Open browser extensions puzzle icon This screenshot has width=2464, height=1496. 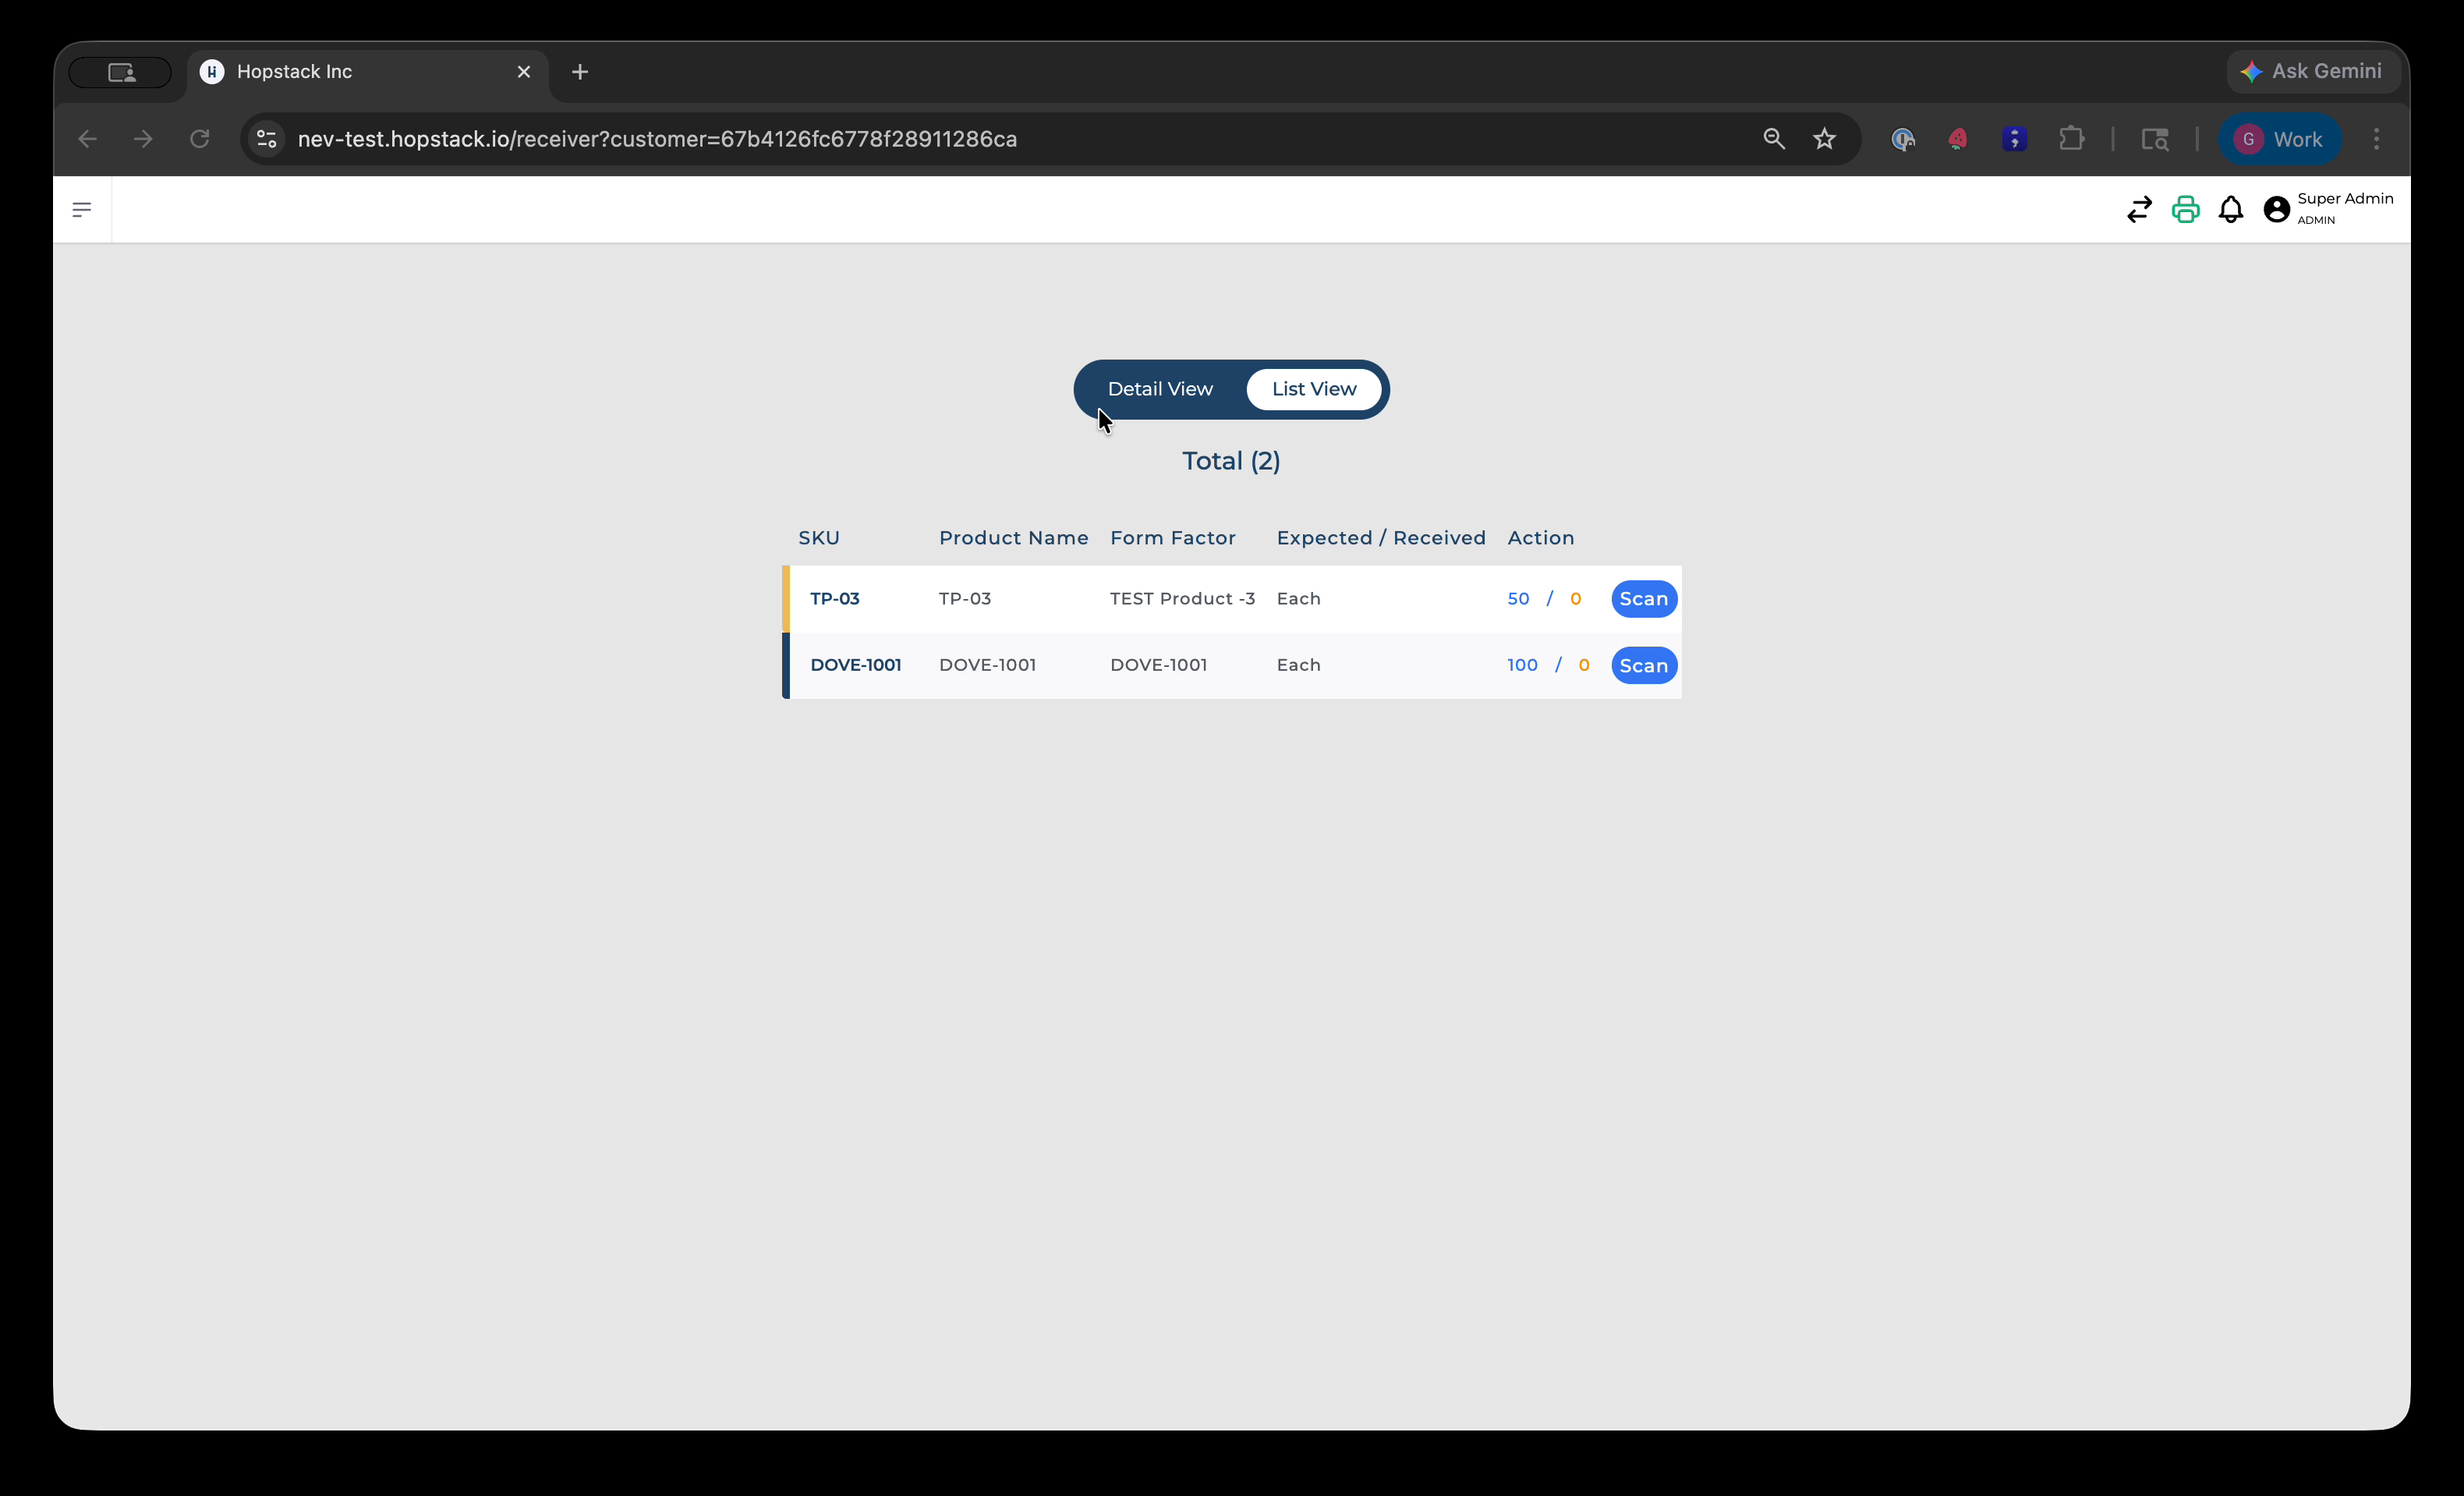(2072, 139)
